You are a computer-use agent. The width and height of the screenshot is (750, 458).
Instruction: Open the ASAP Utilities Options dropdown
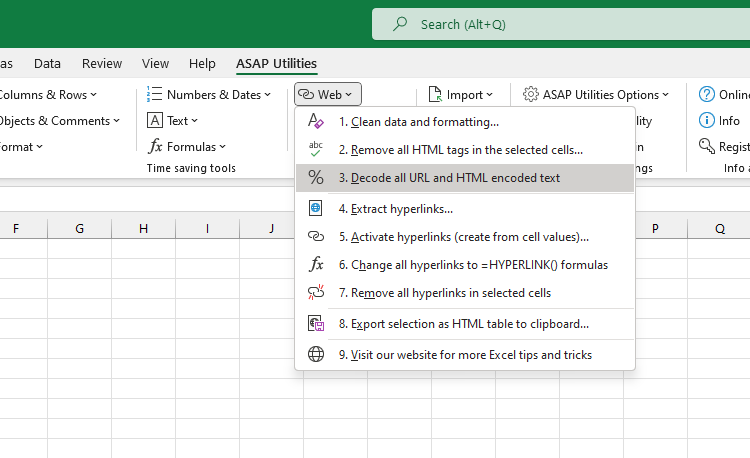[596, 94]
